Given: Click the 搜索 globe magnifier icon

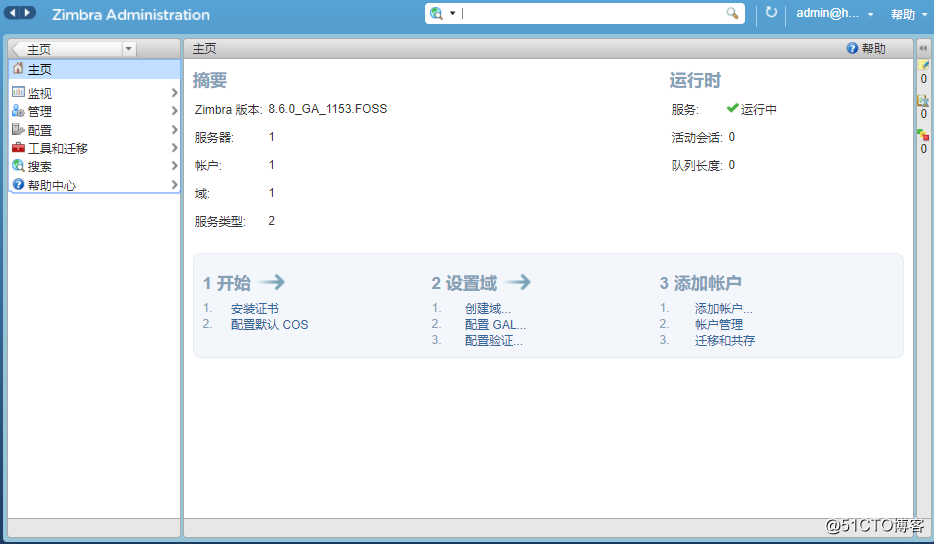Looking at the screenshot, I should pyautogui.click(x=18, y=166).
